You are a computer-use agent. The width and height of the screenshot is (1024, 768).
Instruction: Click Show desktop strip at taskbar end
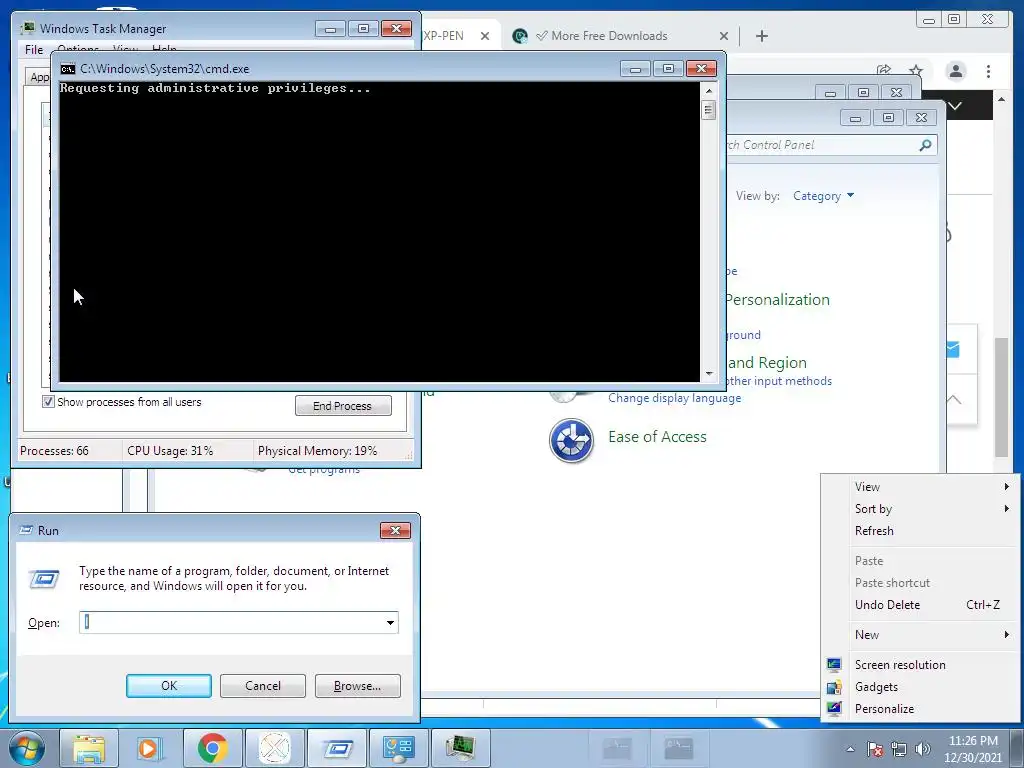click(x=1016, y=748)
